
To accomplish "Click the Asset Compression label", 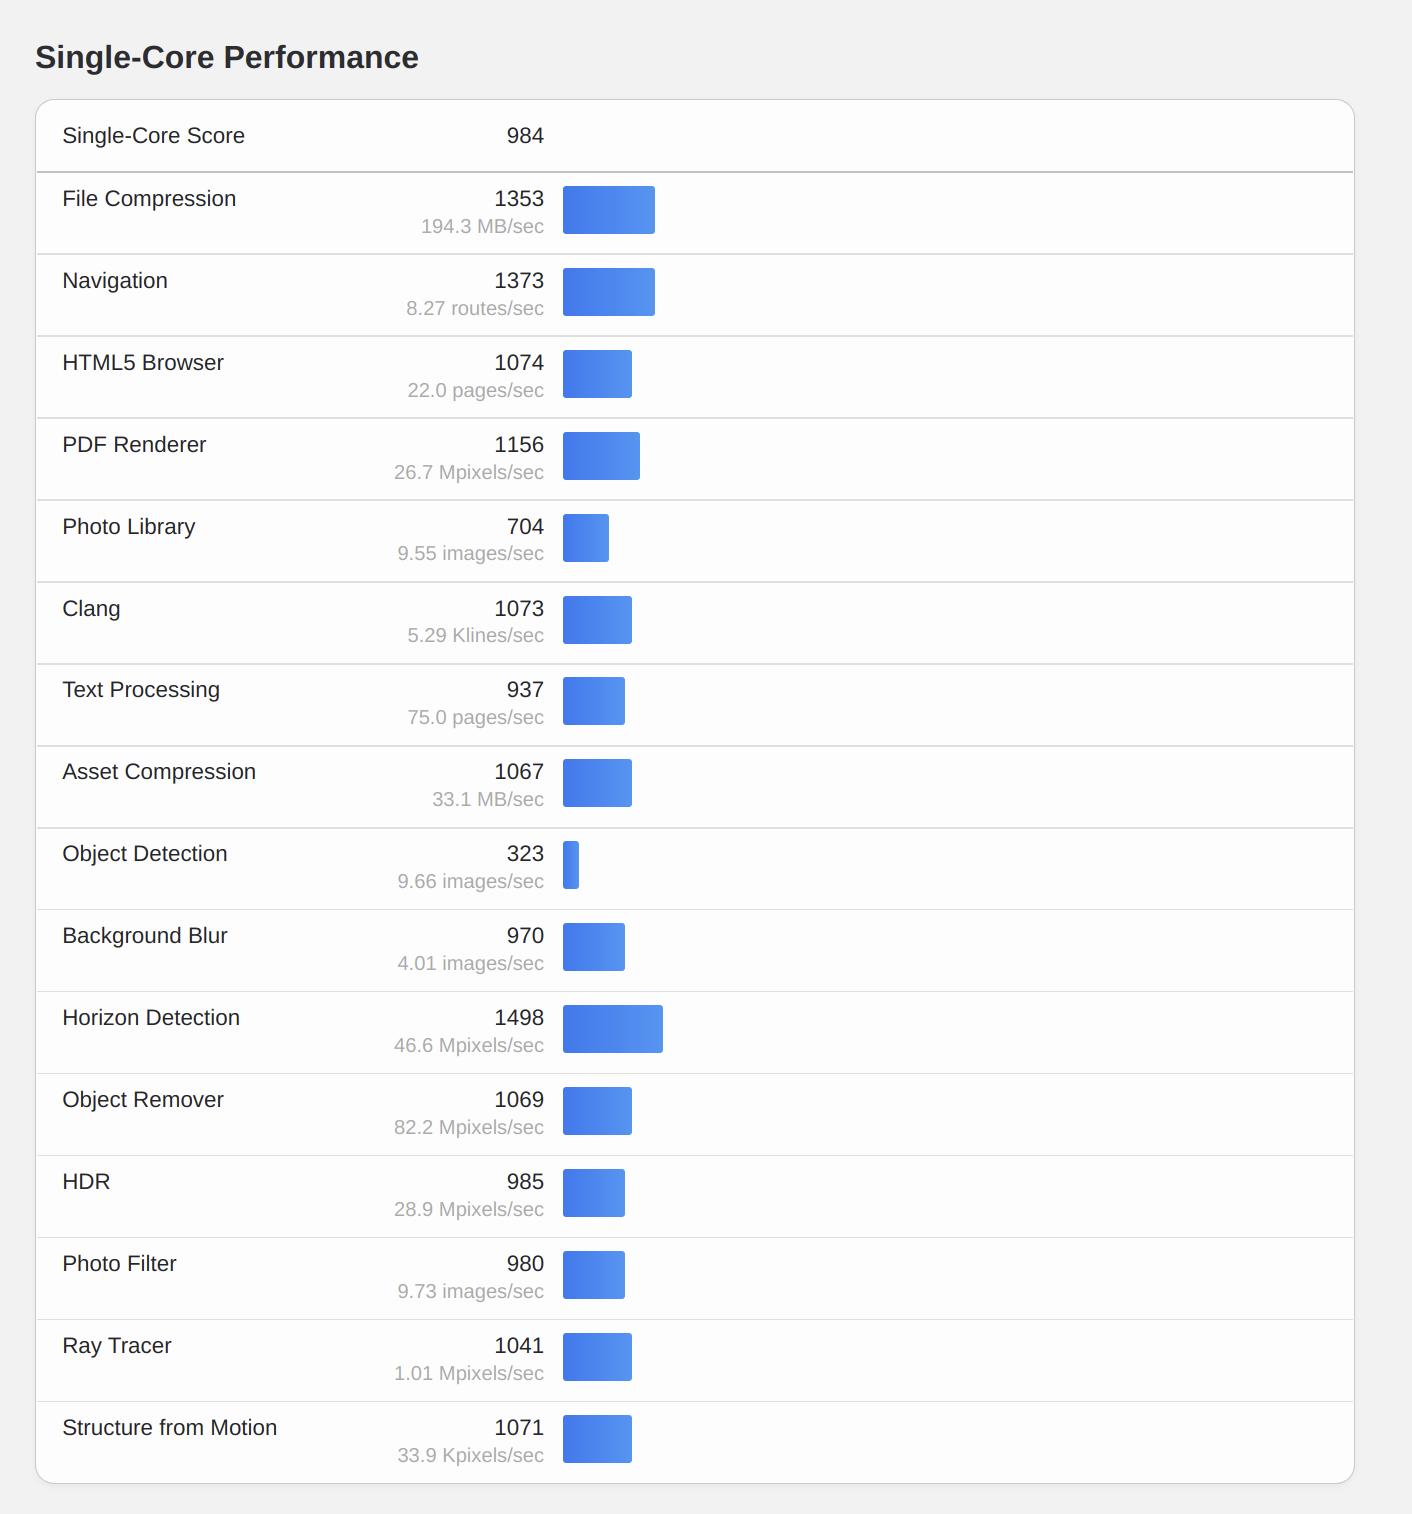I will click(x=159, y=772).
